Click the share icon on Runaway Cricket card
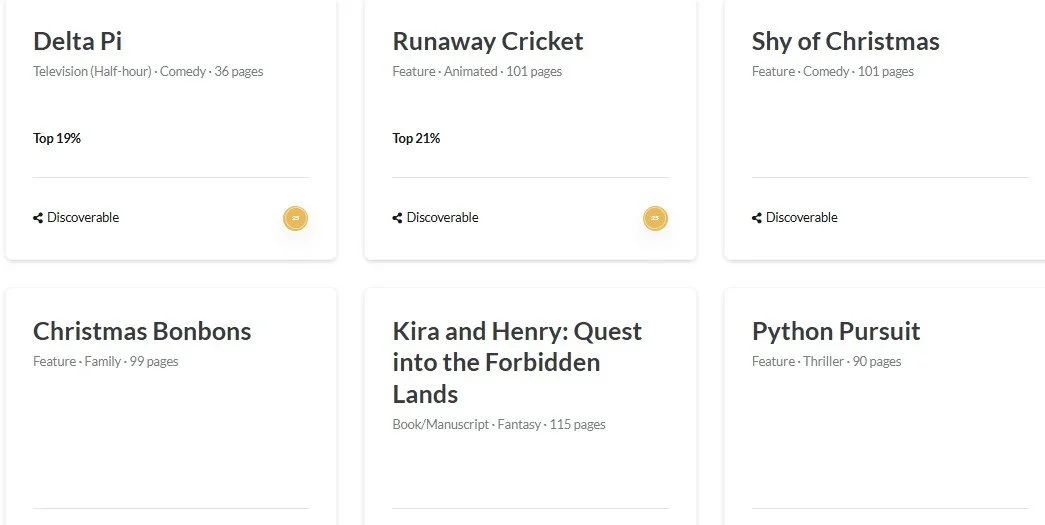The image size is (1045, 525). (x=397, y=218)
